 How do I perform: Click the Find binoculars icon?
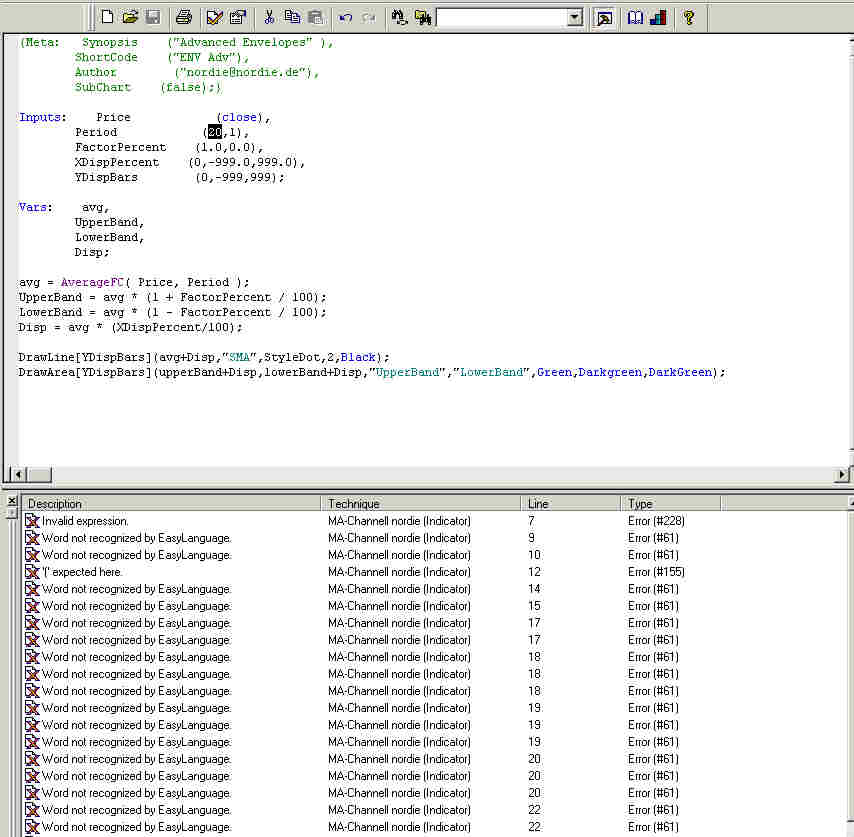(399, 17)
